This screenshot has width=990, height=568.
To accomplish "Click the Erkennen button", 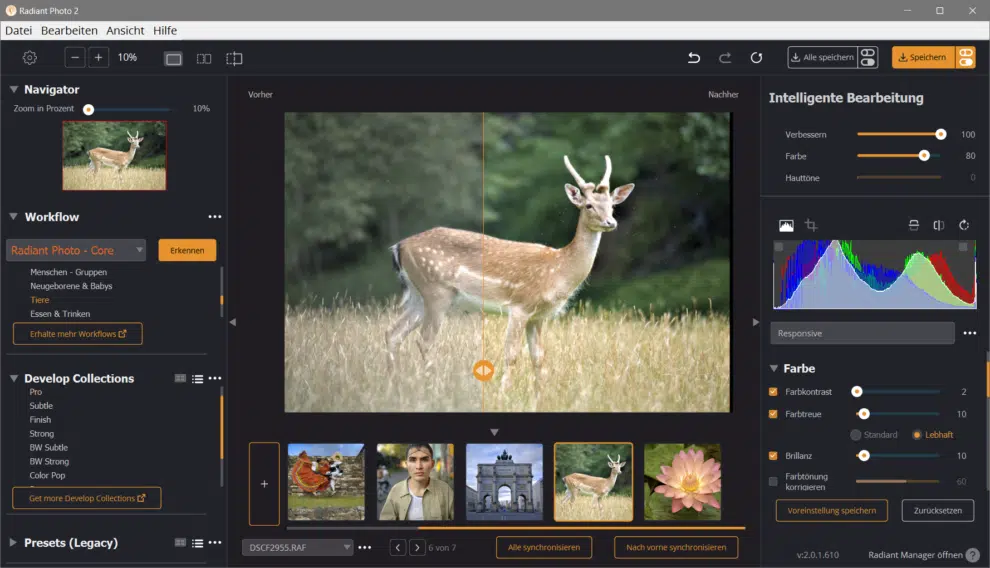I will (187, 250).
